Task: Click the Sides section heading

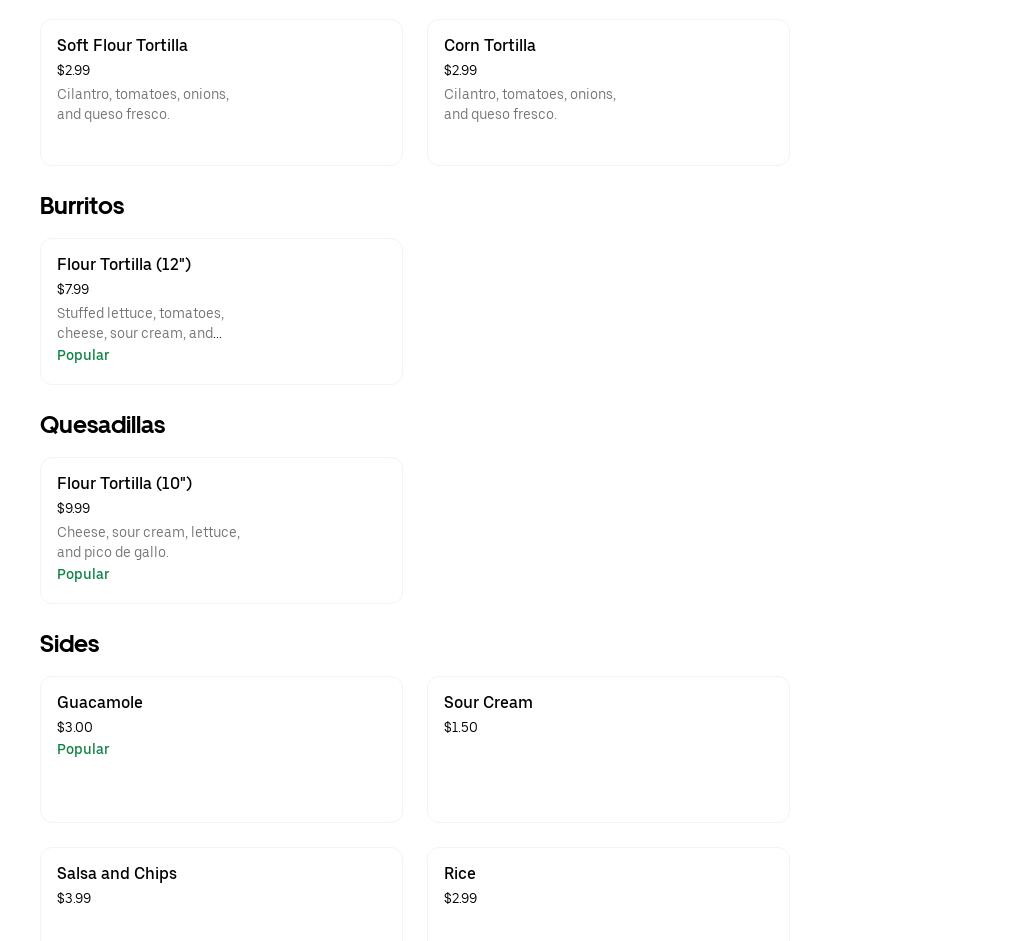Action: 69,644
